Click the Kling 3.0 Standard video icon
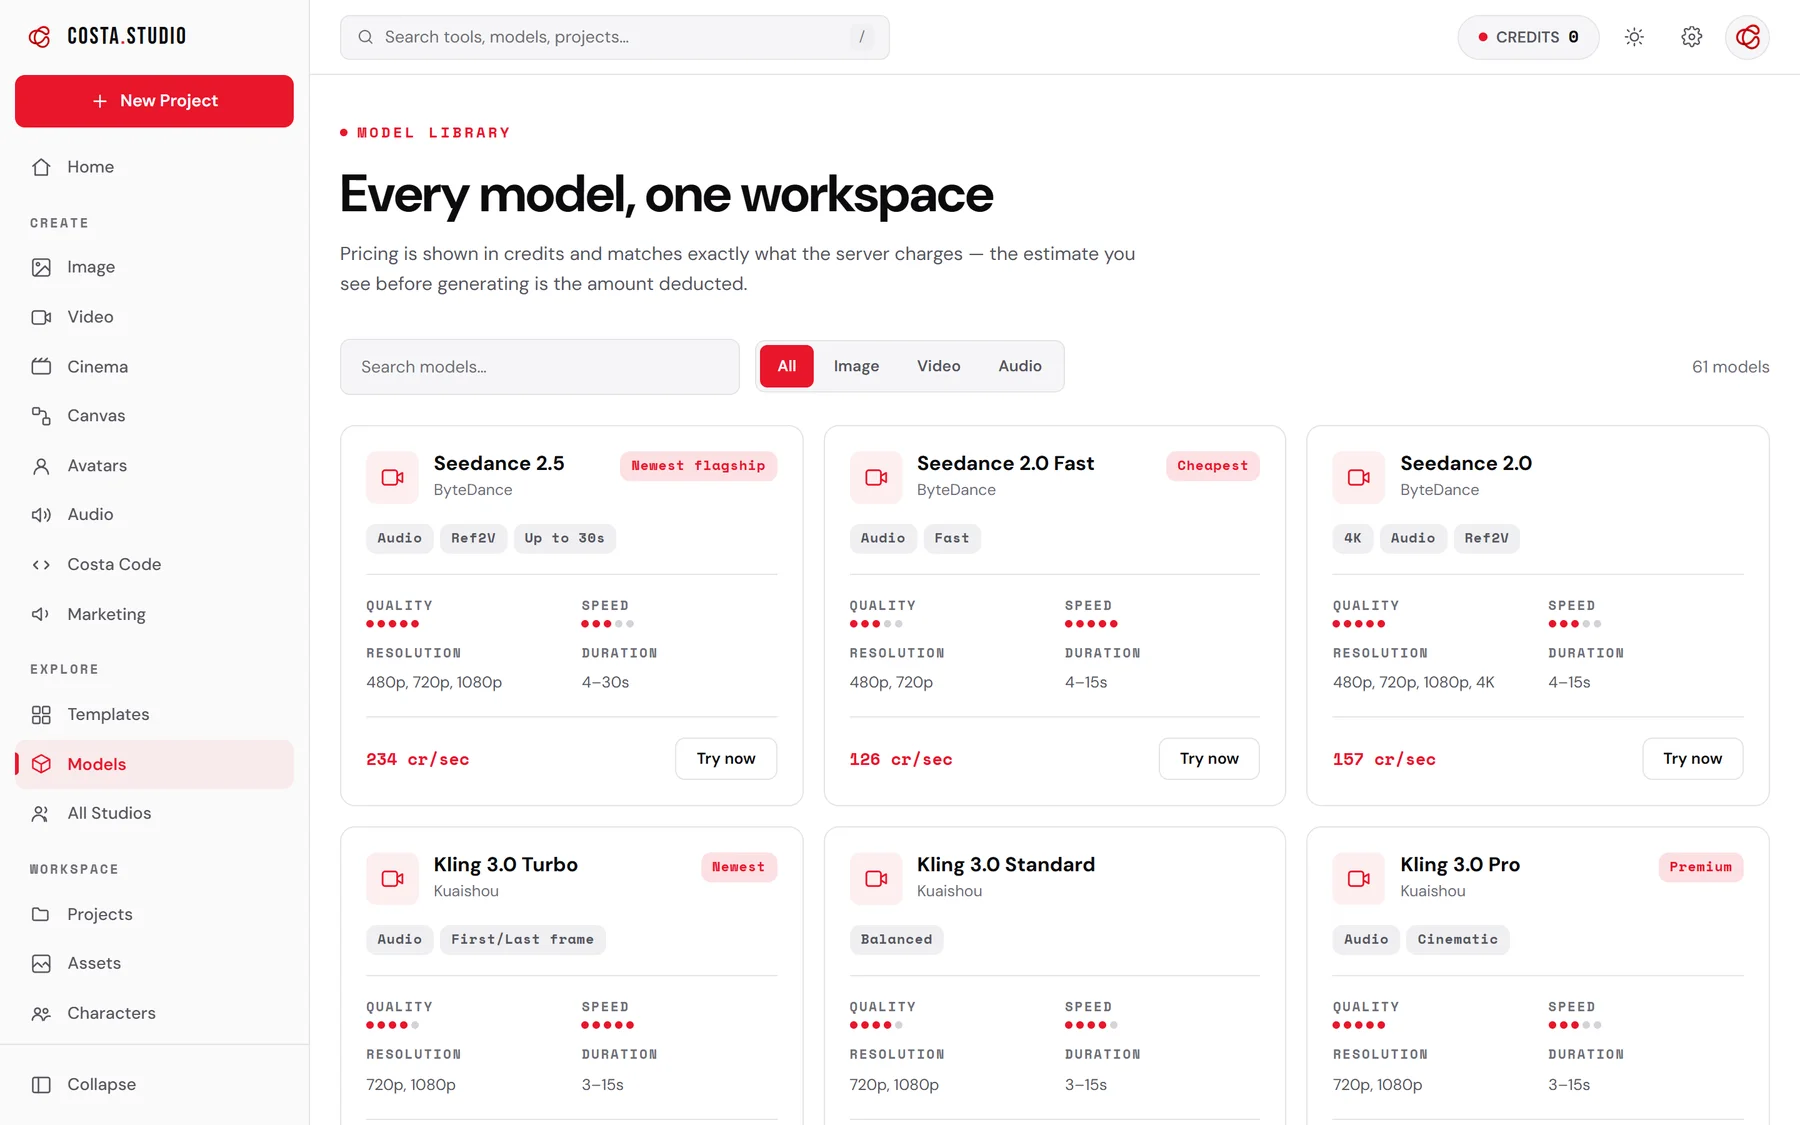1800x1125 pixels. 876,879
